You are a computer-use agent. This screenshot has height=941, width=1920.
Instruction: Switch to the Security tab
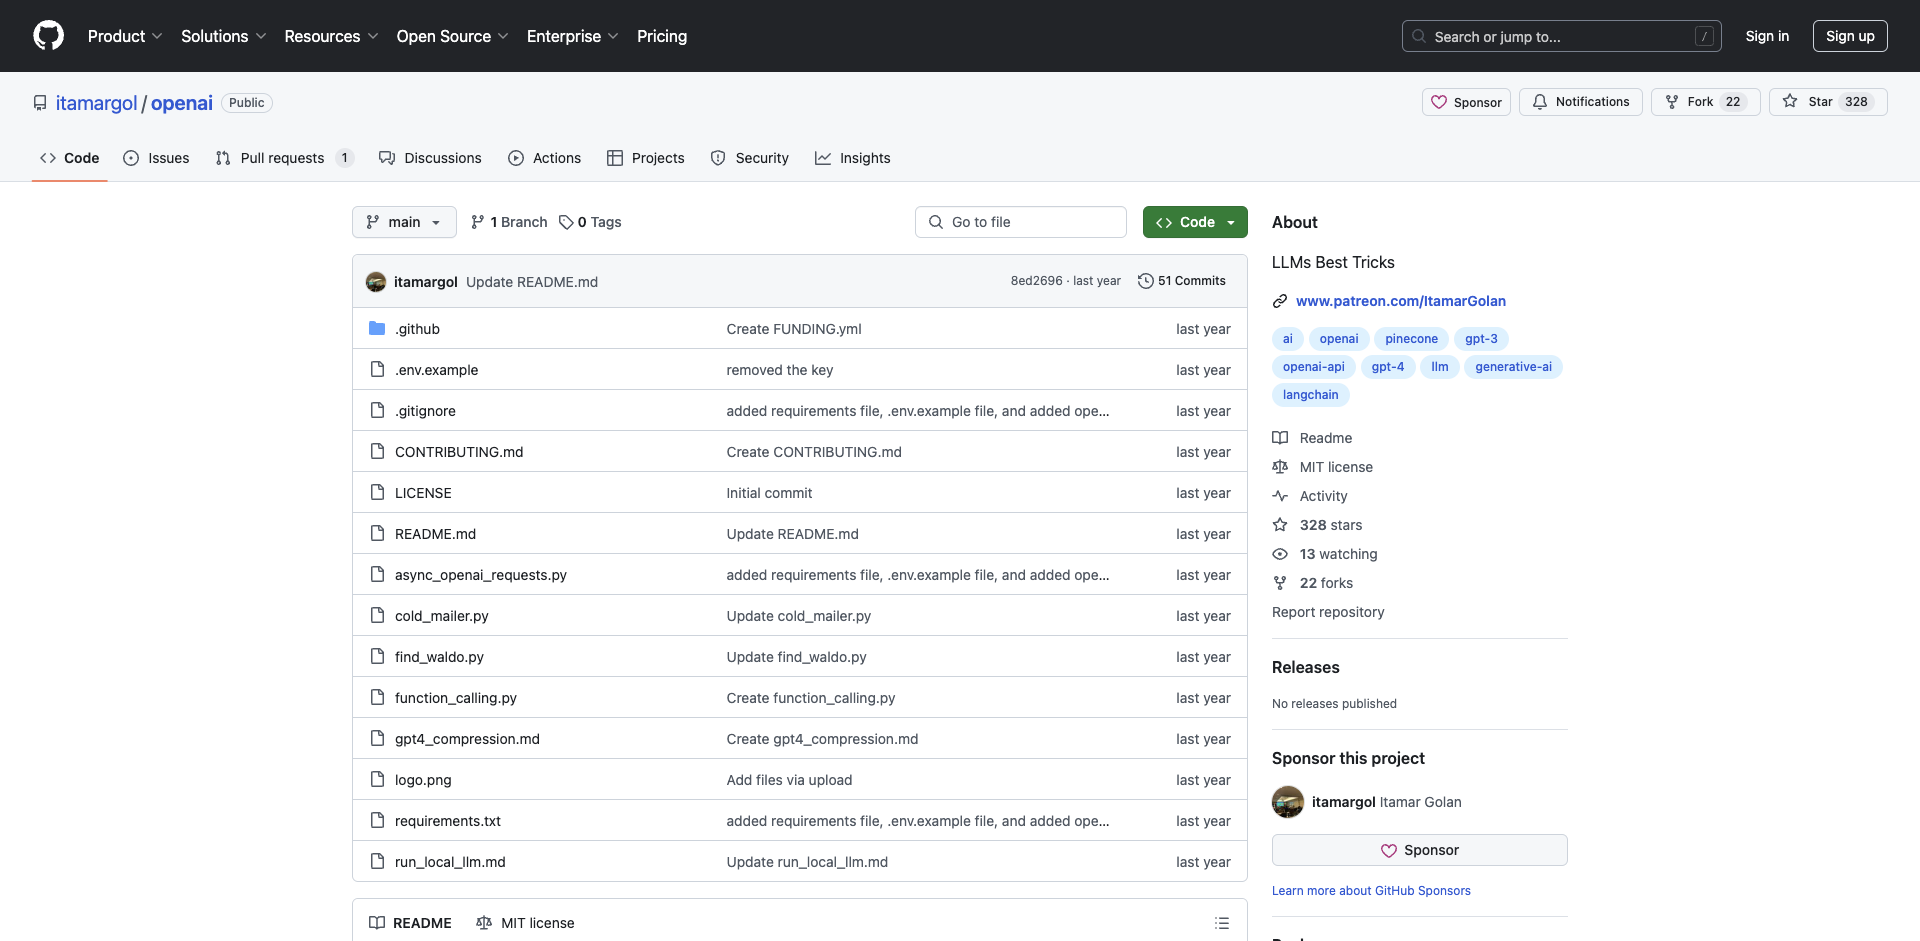click(750, 158)
